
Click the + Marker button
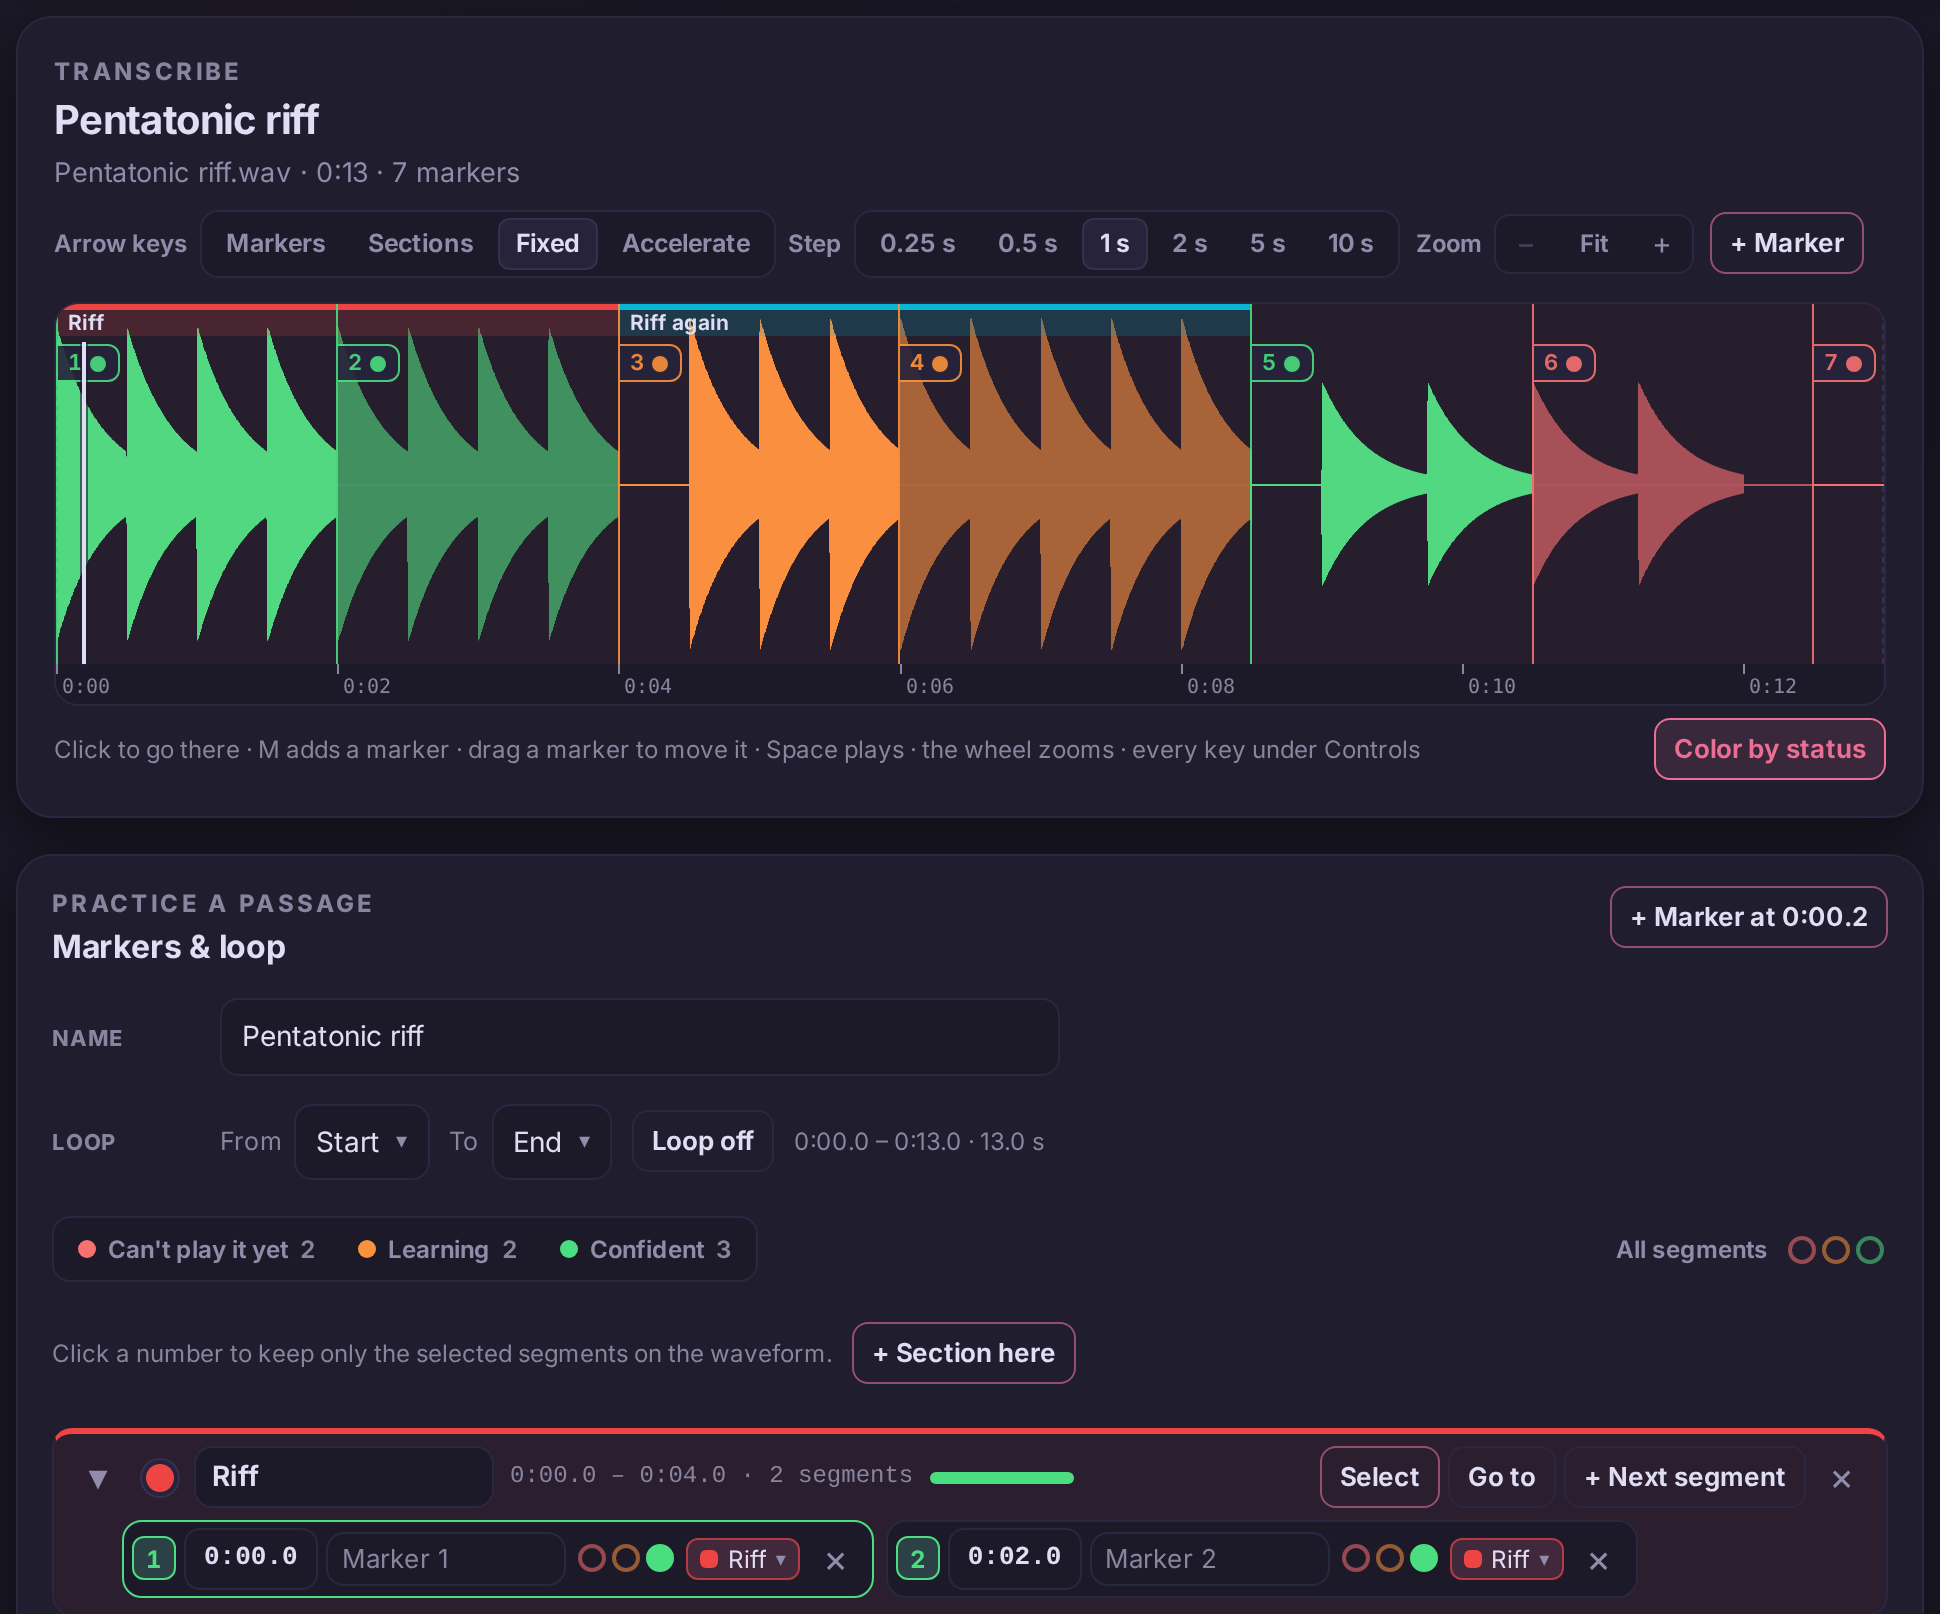coord(1787,243)
